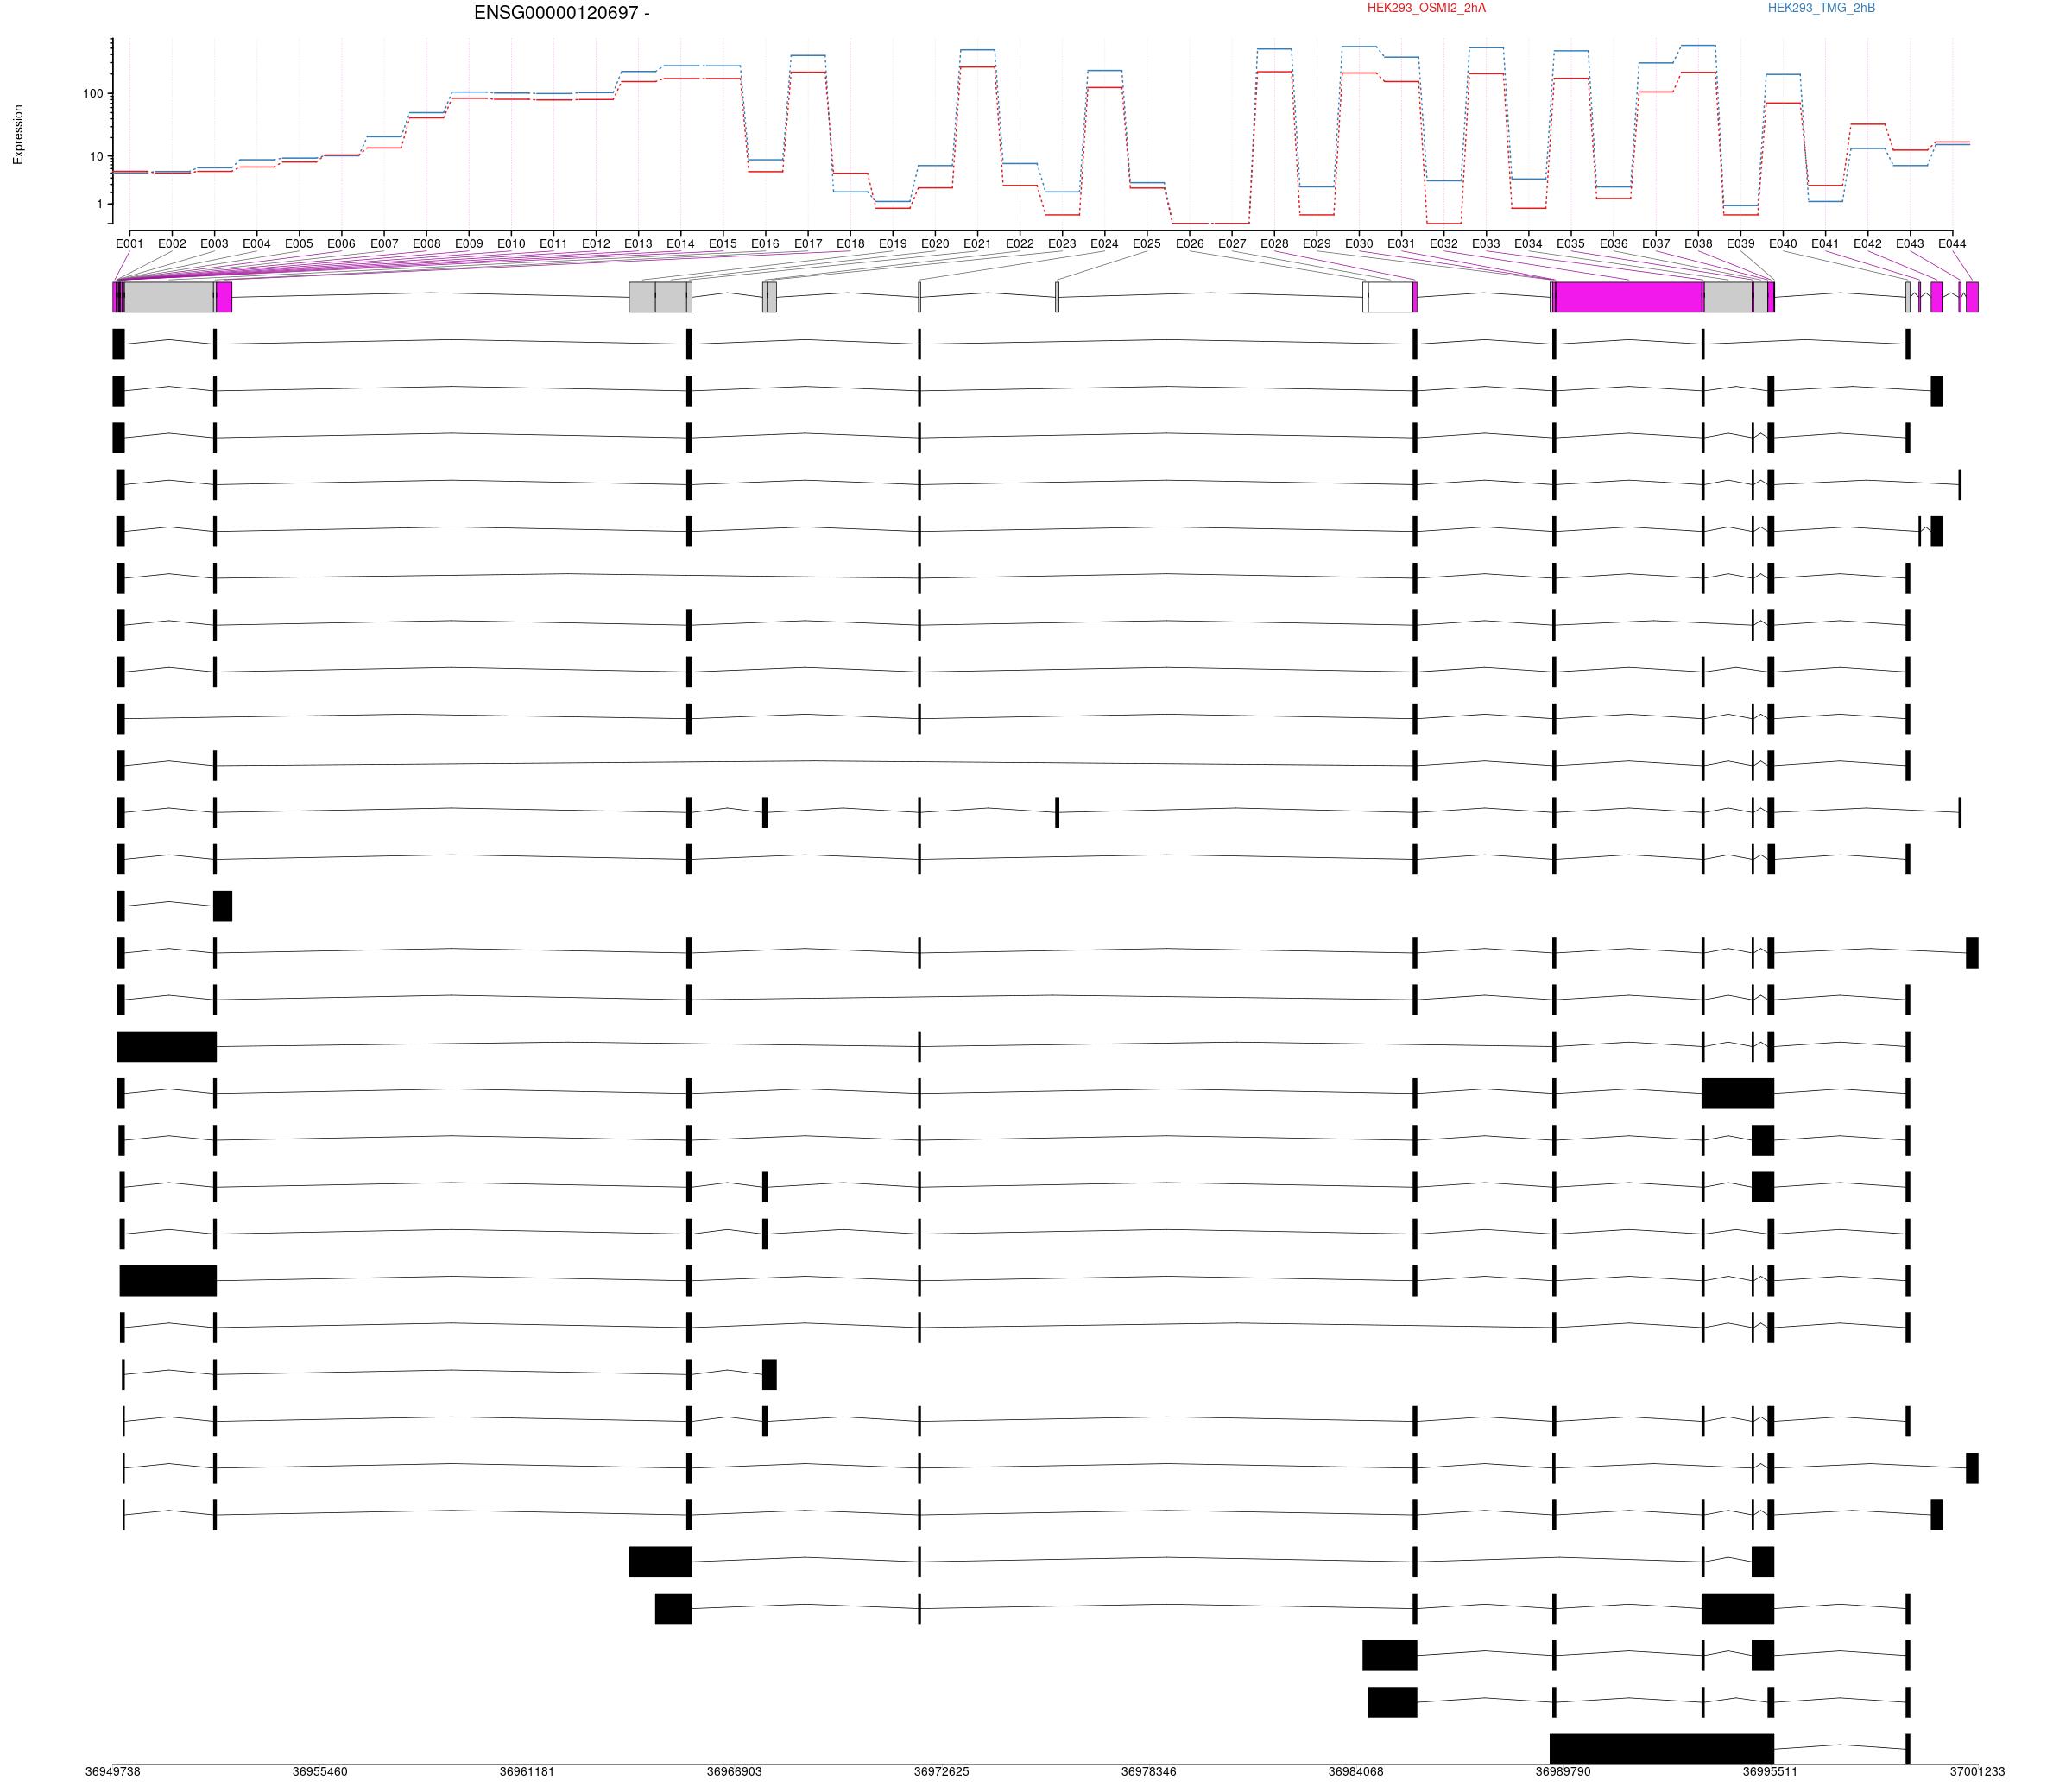
Task: Click genomic coordinate 36961181
Action: pos(527,1771)
